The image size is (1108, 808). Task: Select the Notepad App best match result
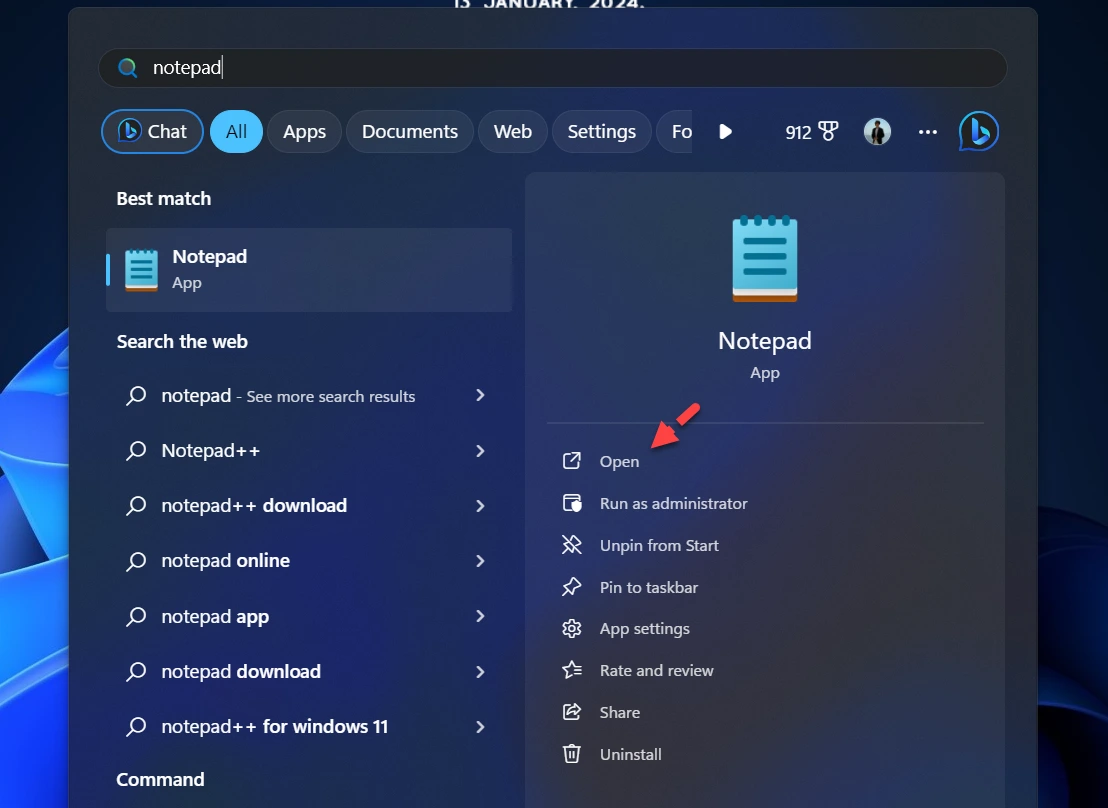click(309, 270)
